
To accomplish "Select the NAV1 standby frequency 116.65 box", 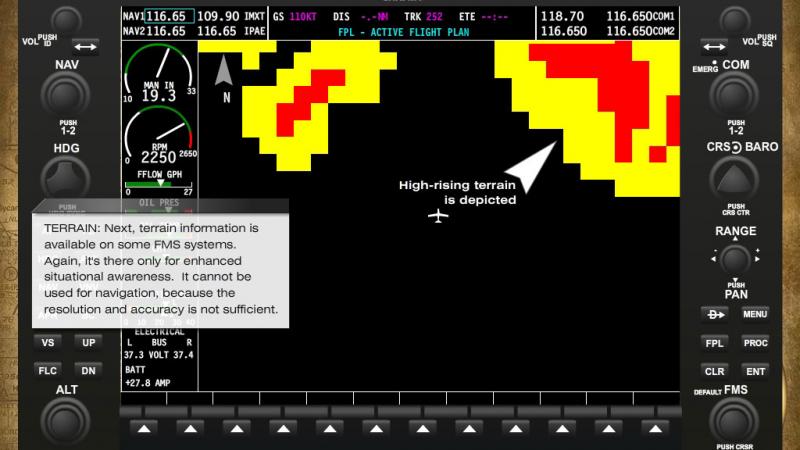I will pyautogui.click(x=169, y=16).
